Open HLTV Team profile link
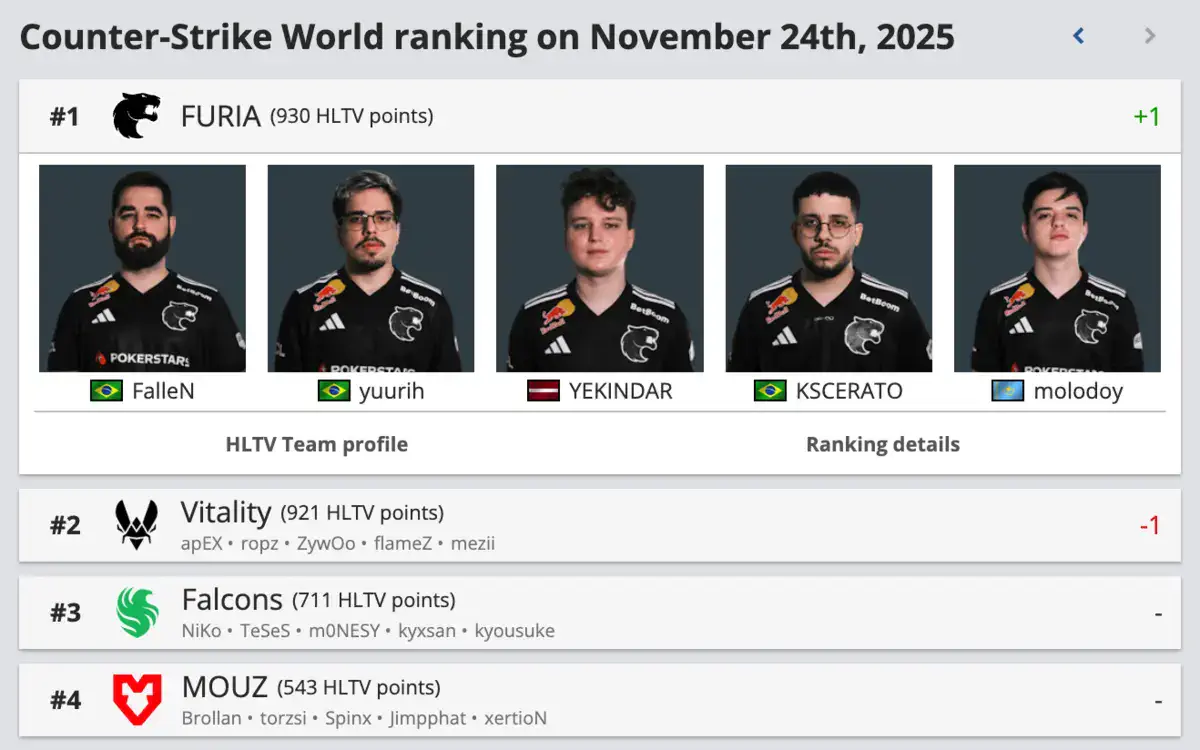Screen dimensions: 1200x750 pyautogui.click(x=317, y=444)
